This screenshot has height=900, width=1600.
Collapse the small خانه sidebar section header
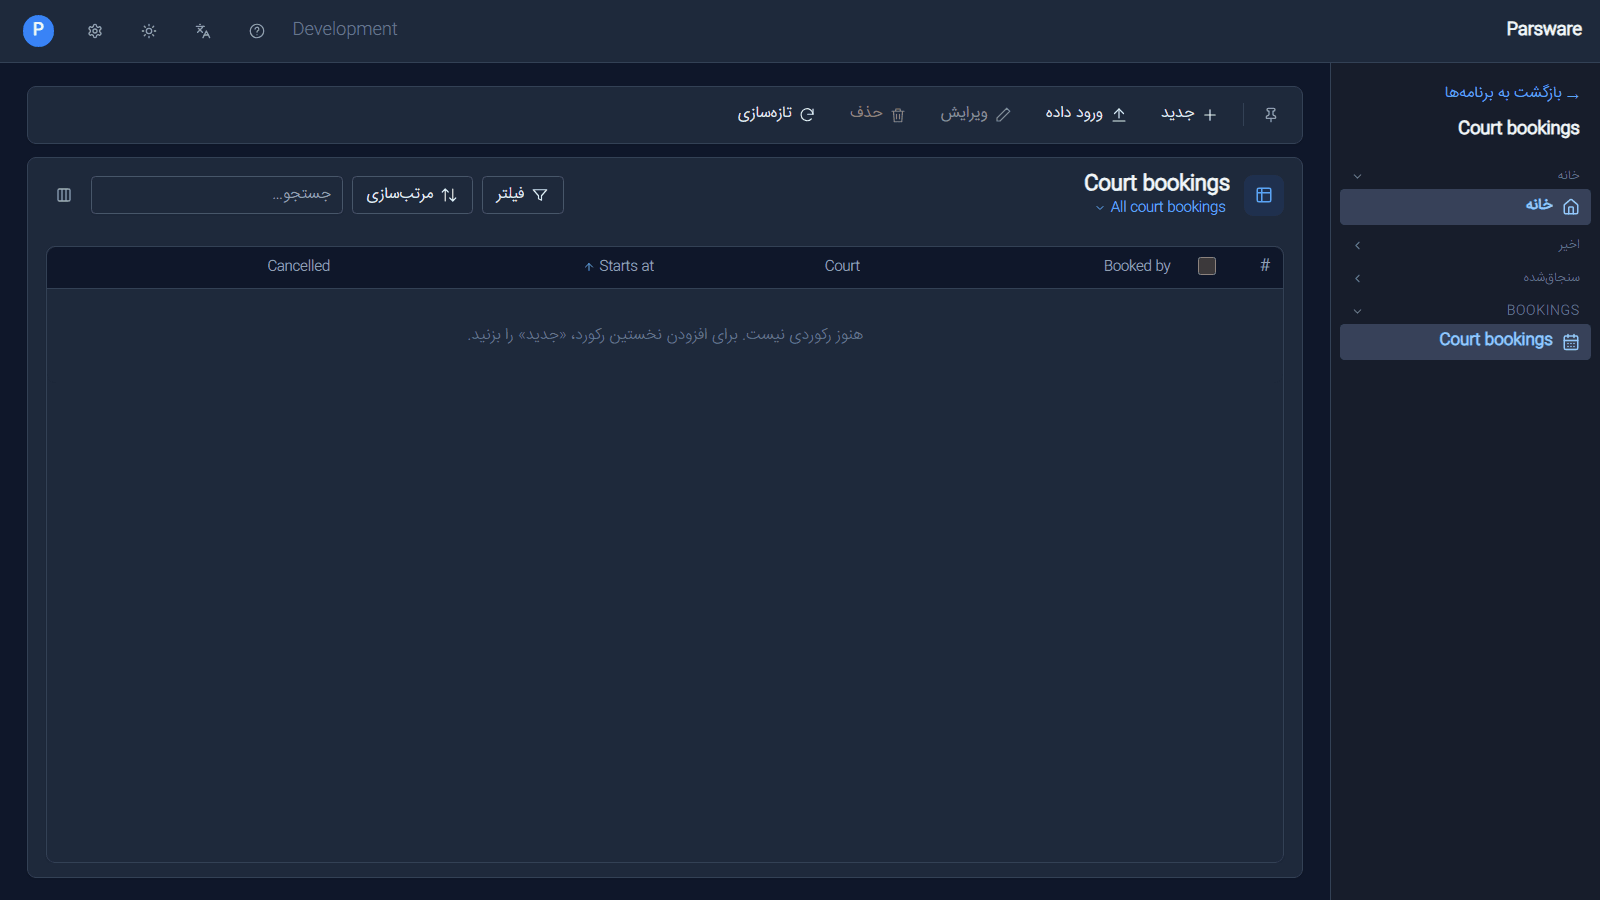pyautogui.click(x=1465, y=176)
